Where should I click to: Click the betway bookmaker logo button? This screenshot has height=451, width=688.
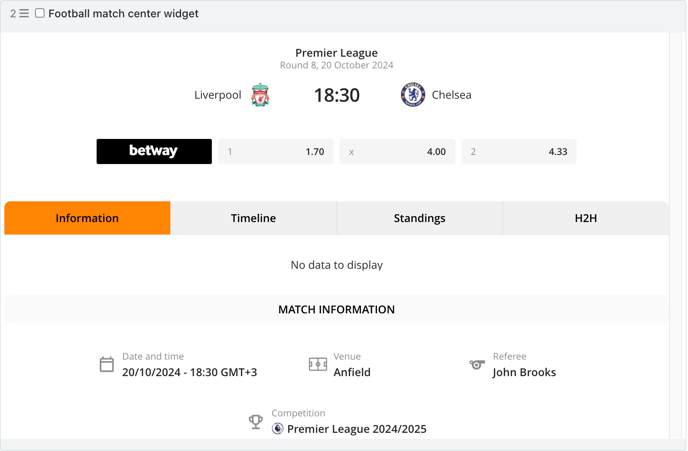click(x=154, y=151)
